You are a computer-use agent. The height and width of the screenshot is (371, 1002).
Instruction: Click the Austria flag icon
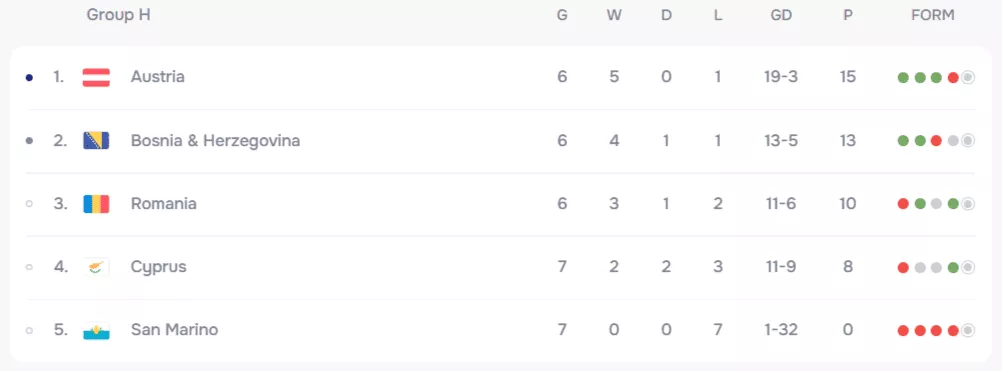coord(96,77)
